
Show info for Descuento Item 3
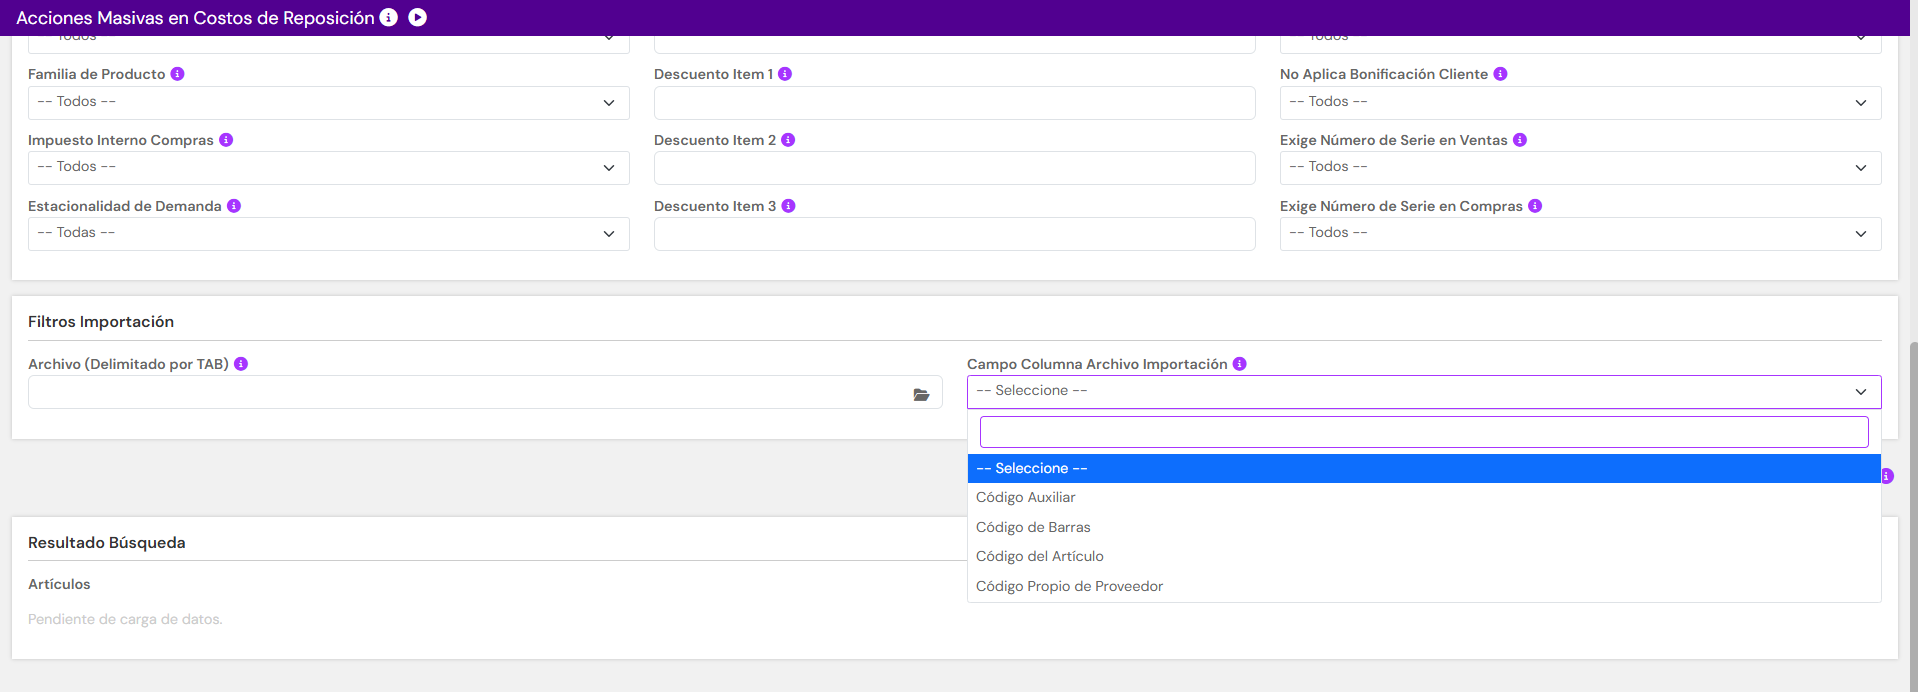788,206
